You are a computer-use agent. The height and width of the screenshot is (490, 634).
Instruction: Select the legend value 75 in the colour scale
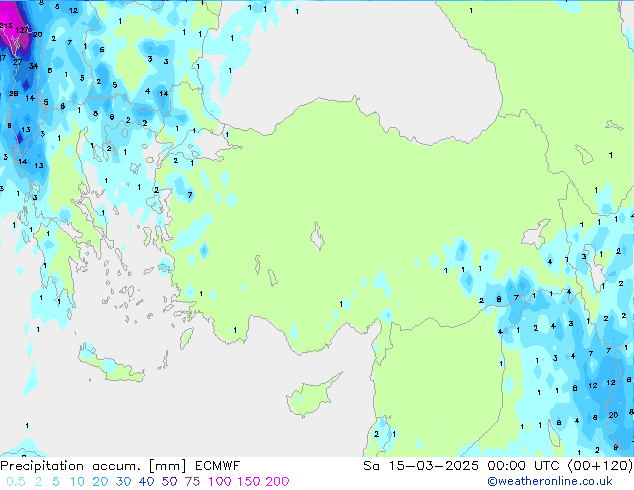click(192, 482)
